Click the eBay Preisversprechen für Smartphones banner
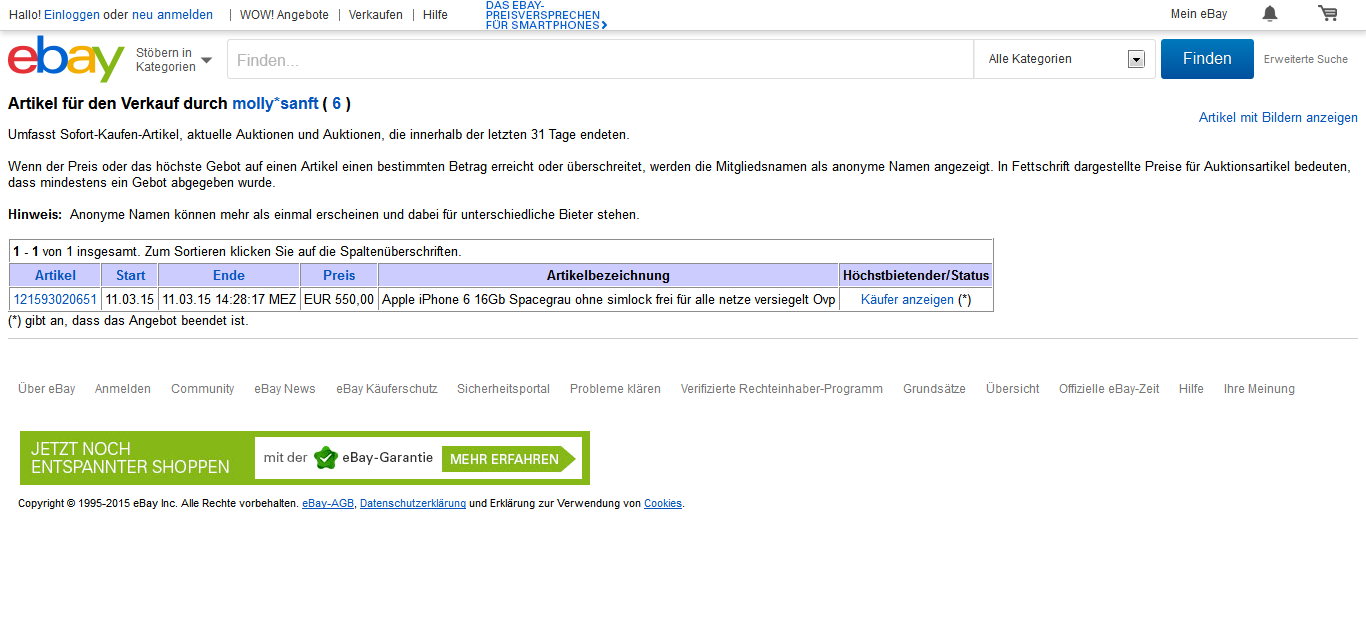Image resolution: width=1366 pixels, height=634 pixels. 546,15
